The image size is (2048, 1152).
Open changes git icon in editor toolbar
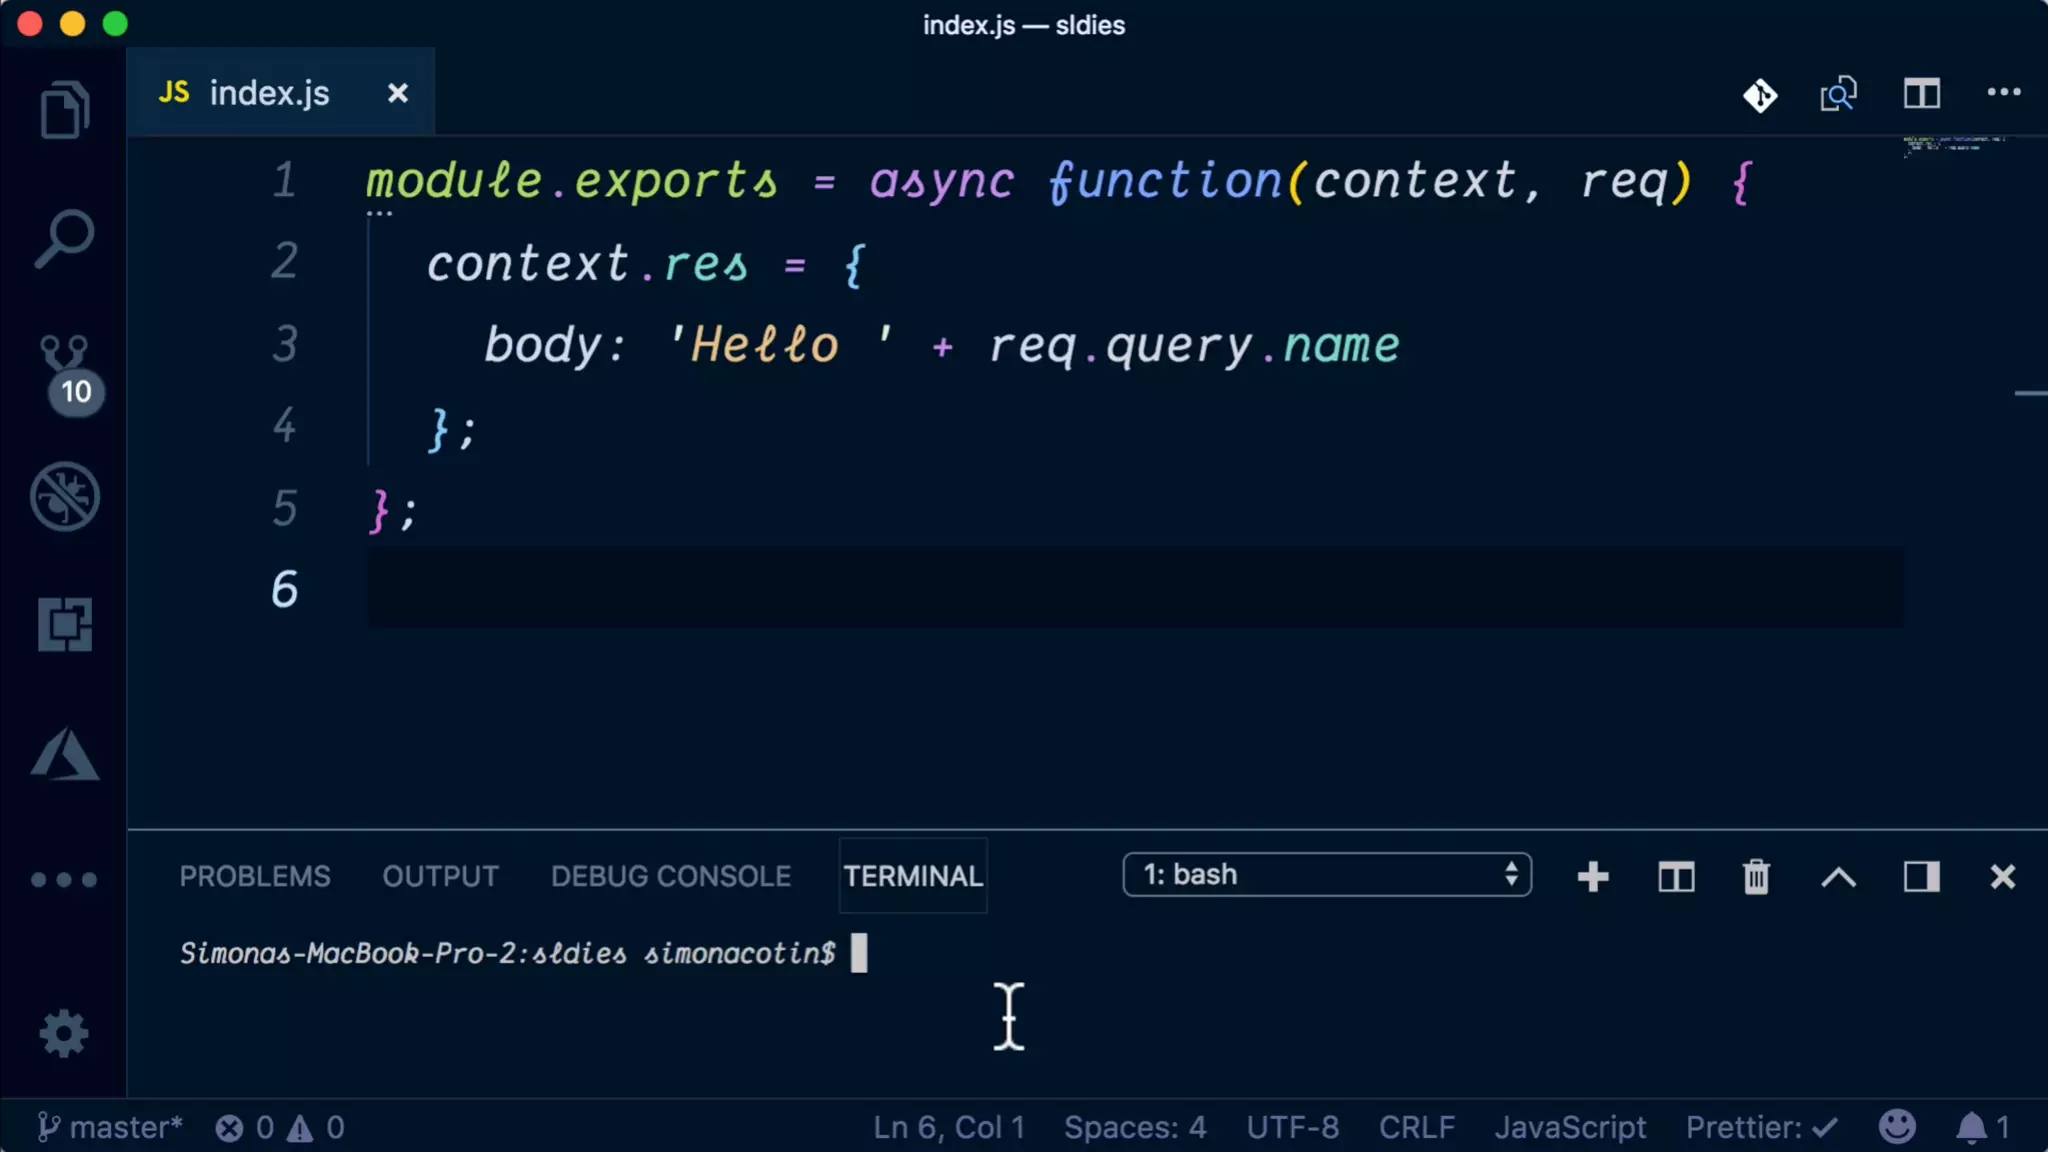point(1760,95)
